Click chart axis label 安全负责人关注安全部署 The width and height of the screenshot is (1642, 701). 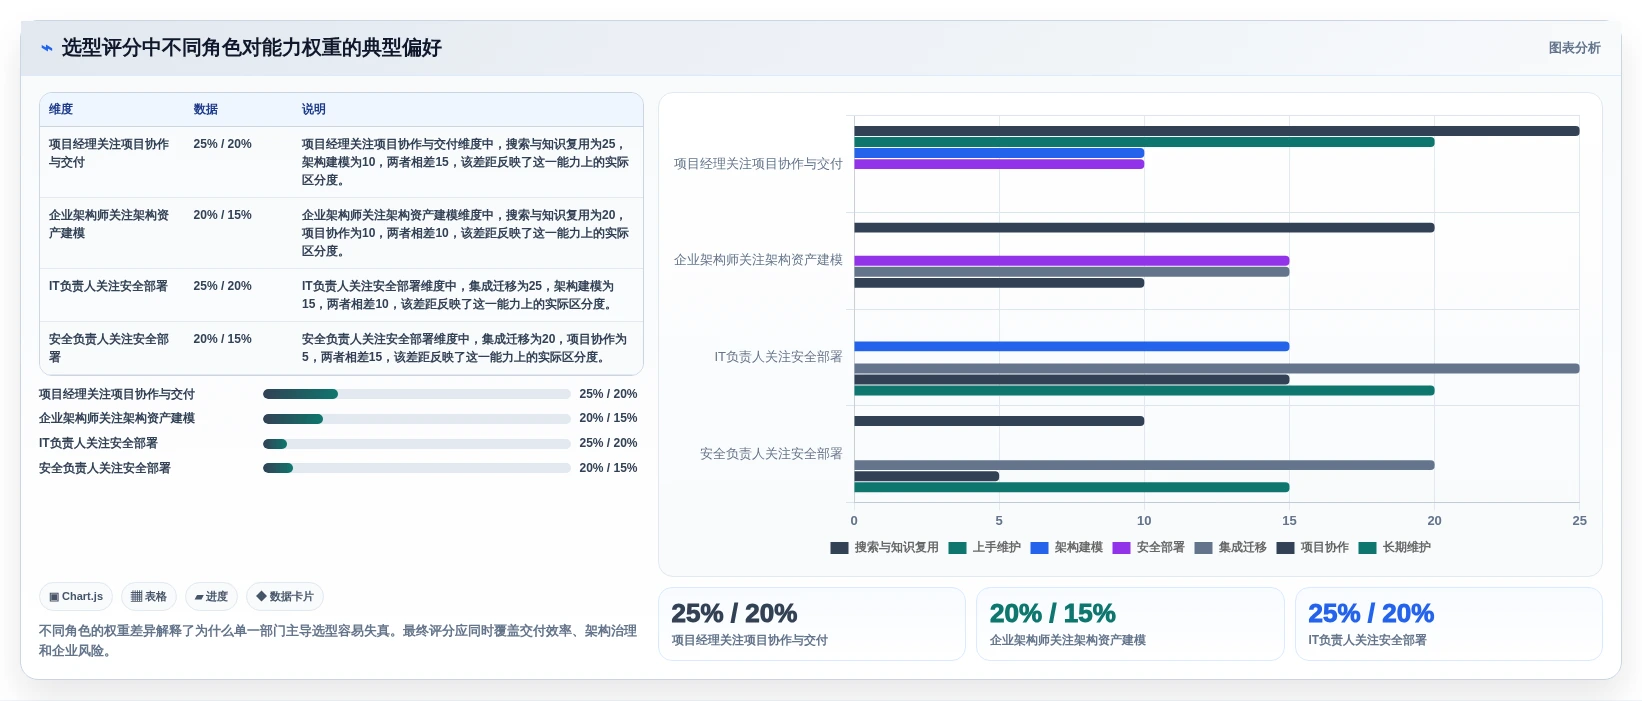(771, 454)
